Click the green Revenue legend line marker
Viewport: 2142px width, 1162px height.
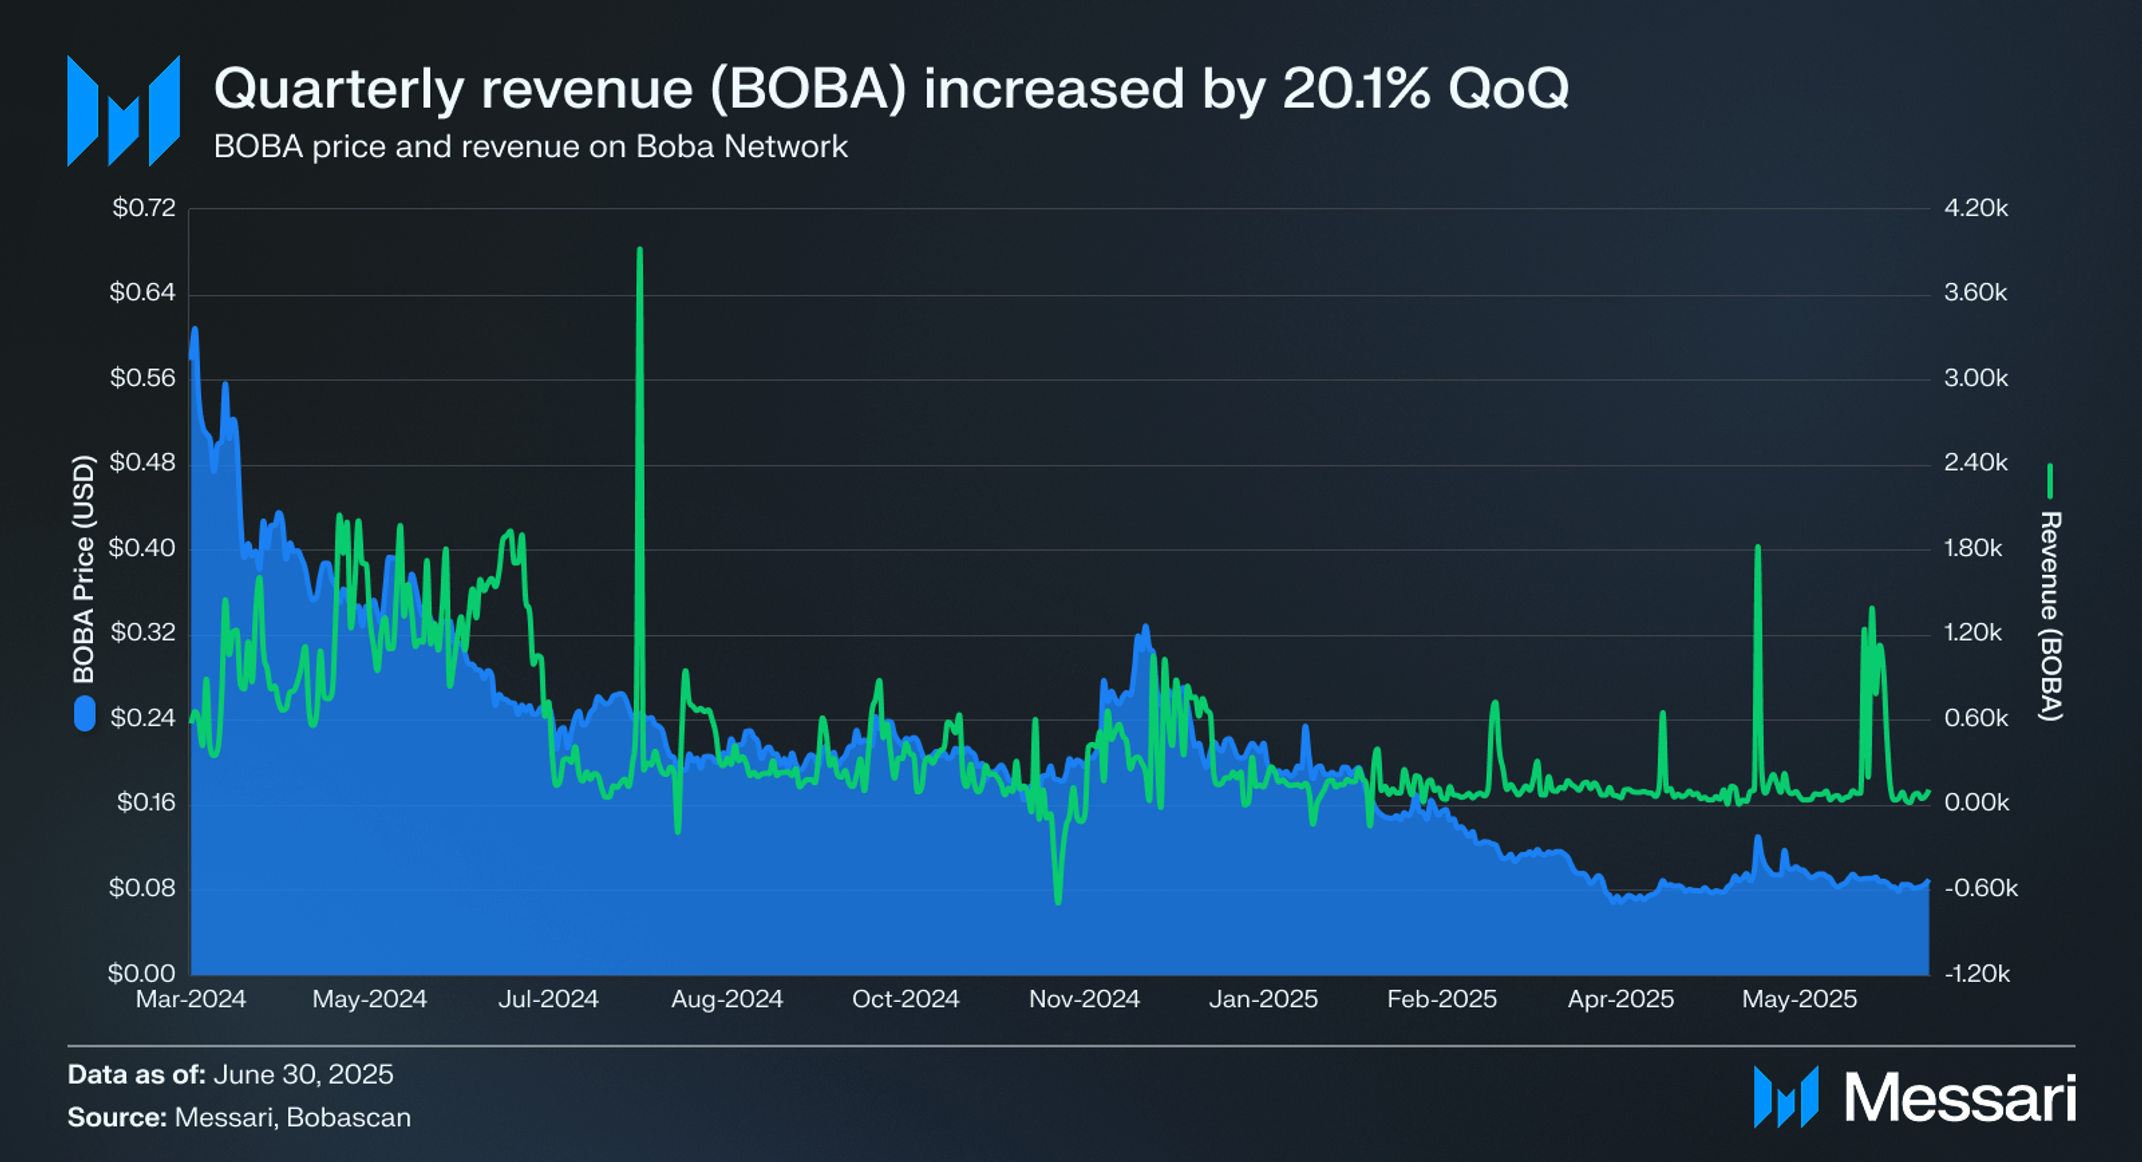click(2050, 481)
